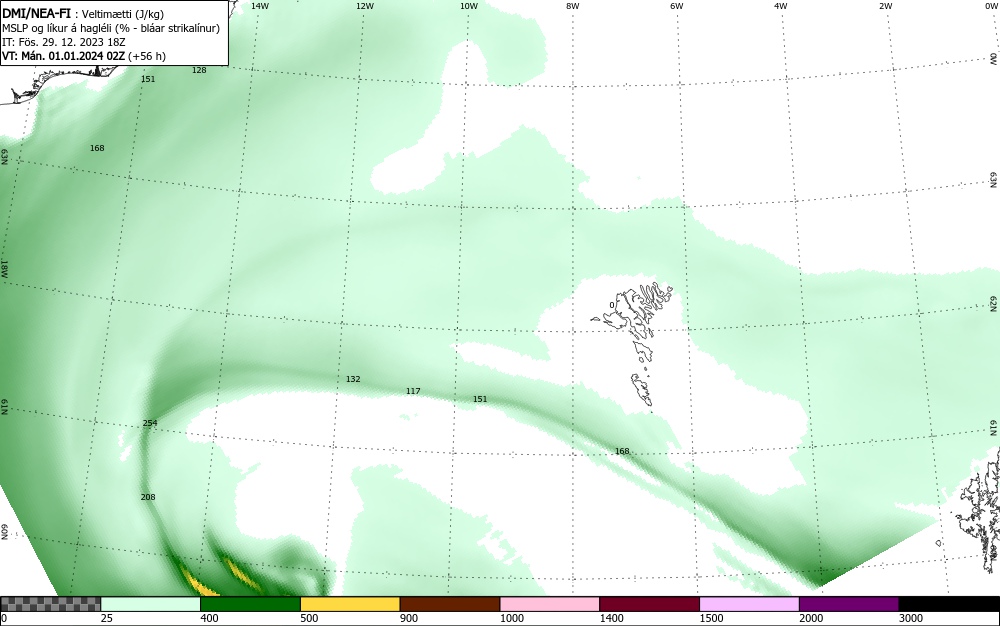
Task: Click the '12W' longitude label
Action: click(x=364, y=6)
